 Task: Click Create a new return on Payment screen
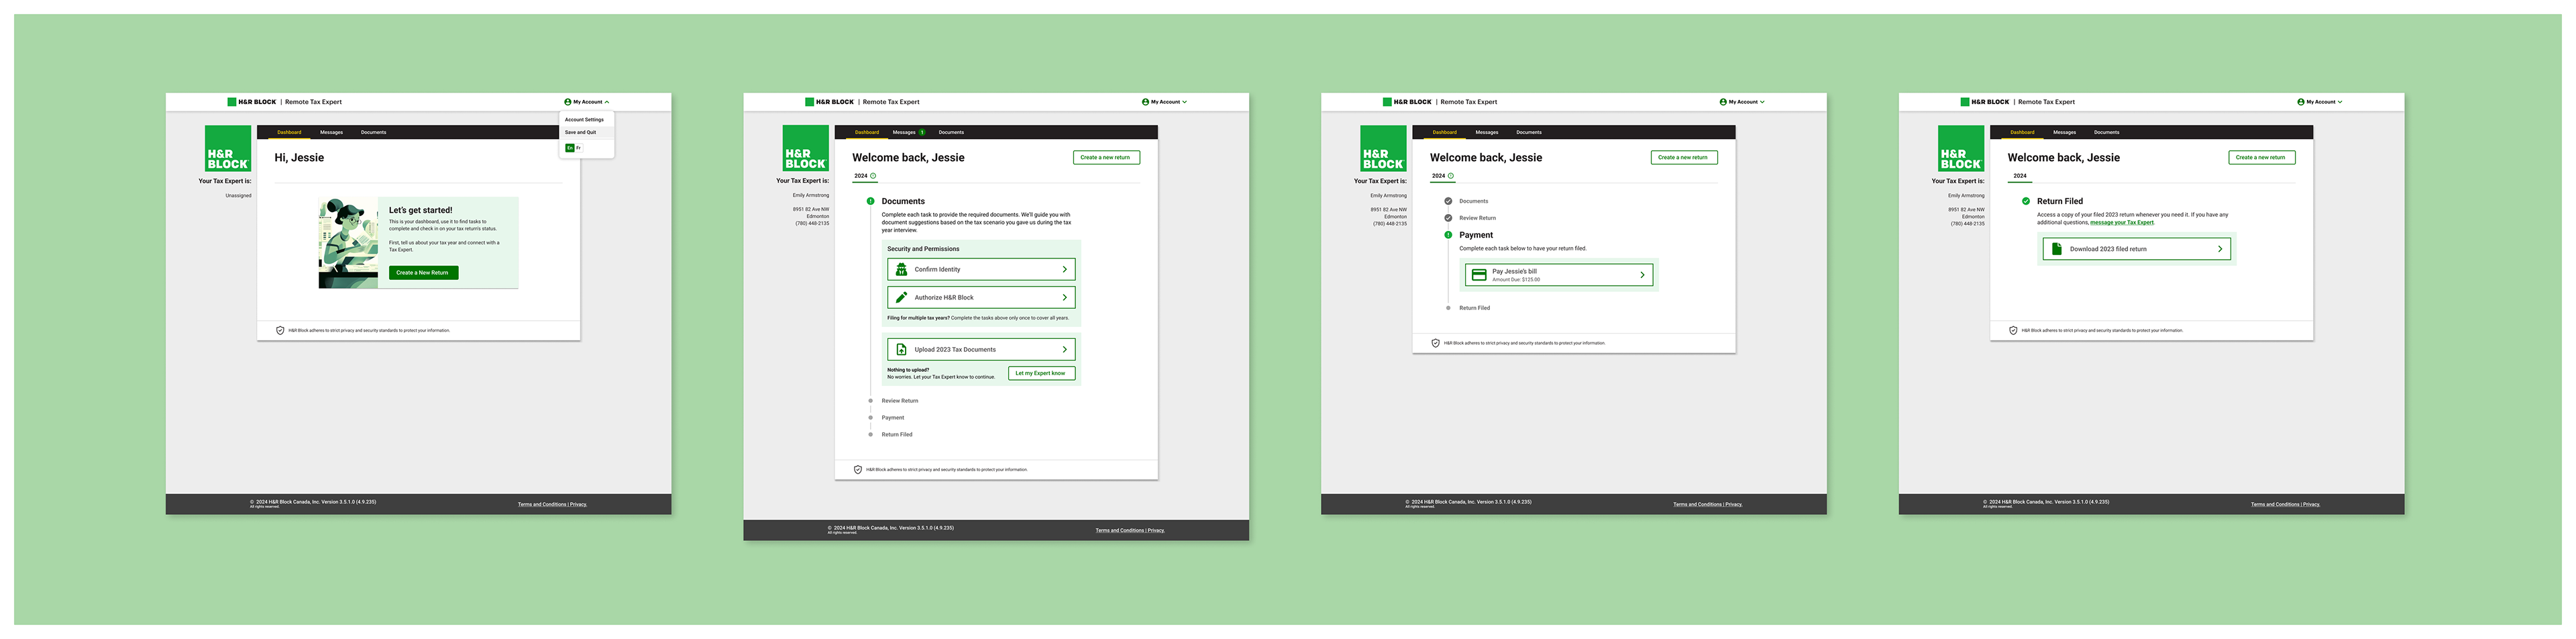pos(1684,157)
